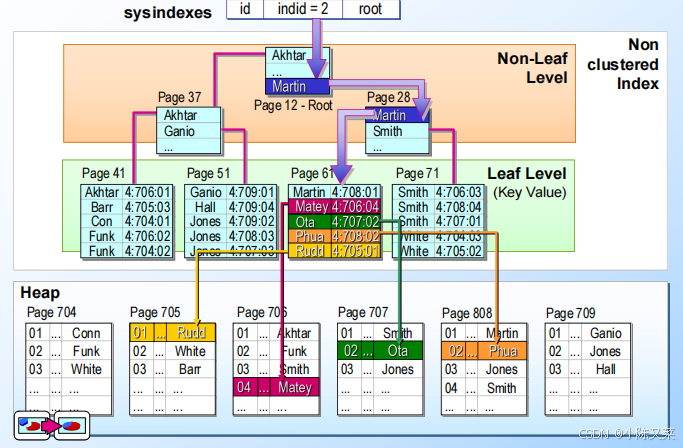Select the 'indid = 2' cell
Image resolution: width=683 pixels, height=448 pixels.
coord(303,9)
